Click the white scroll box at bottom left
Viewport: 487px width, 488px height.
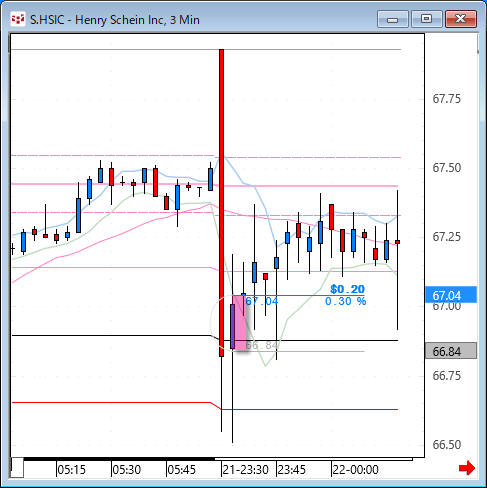[17, 468]
